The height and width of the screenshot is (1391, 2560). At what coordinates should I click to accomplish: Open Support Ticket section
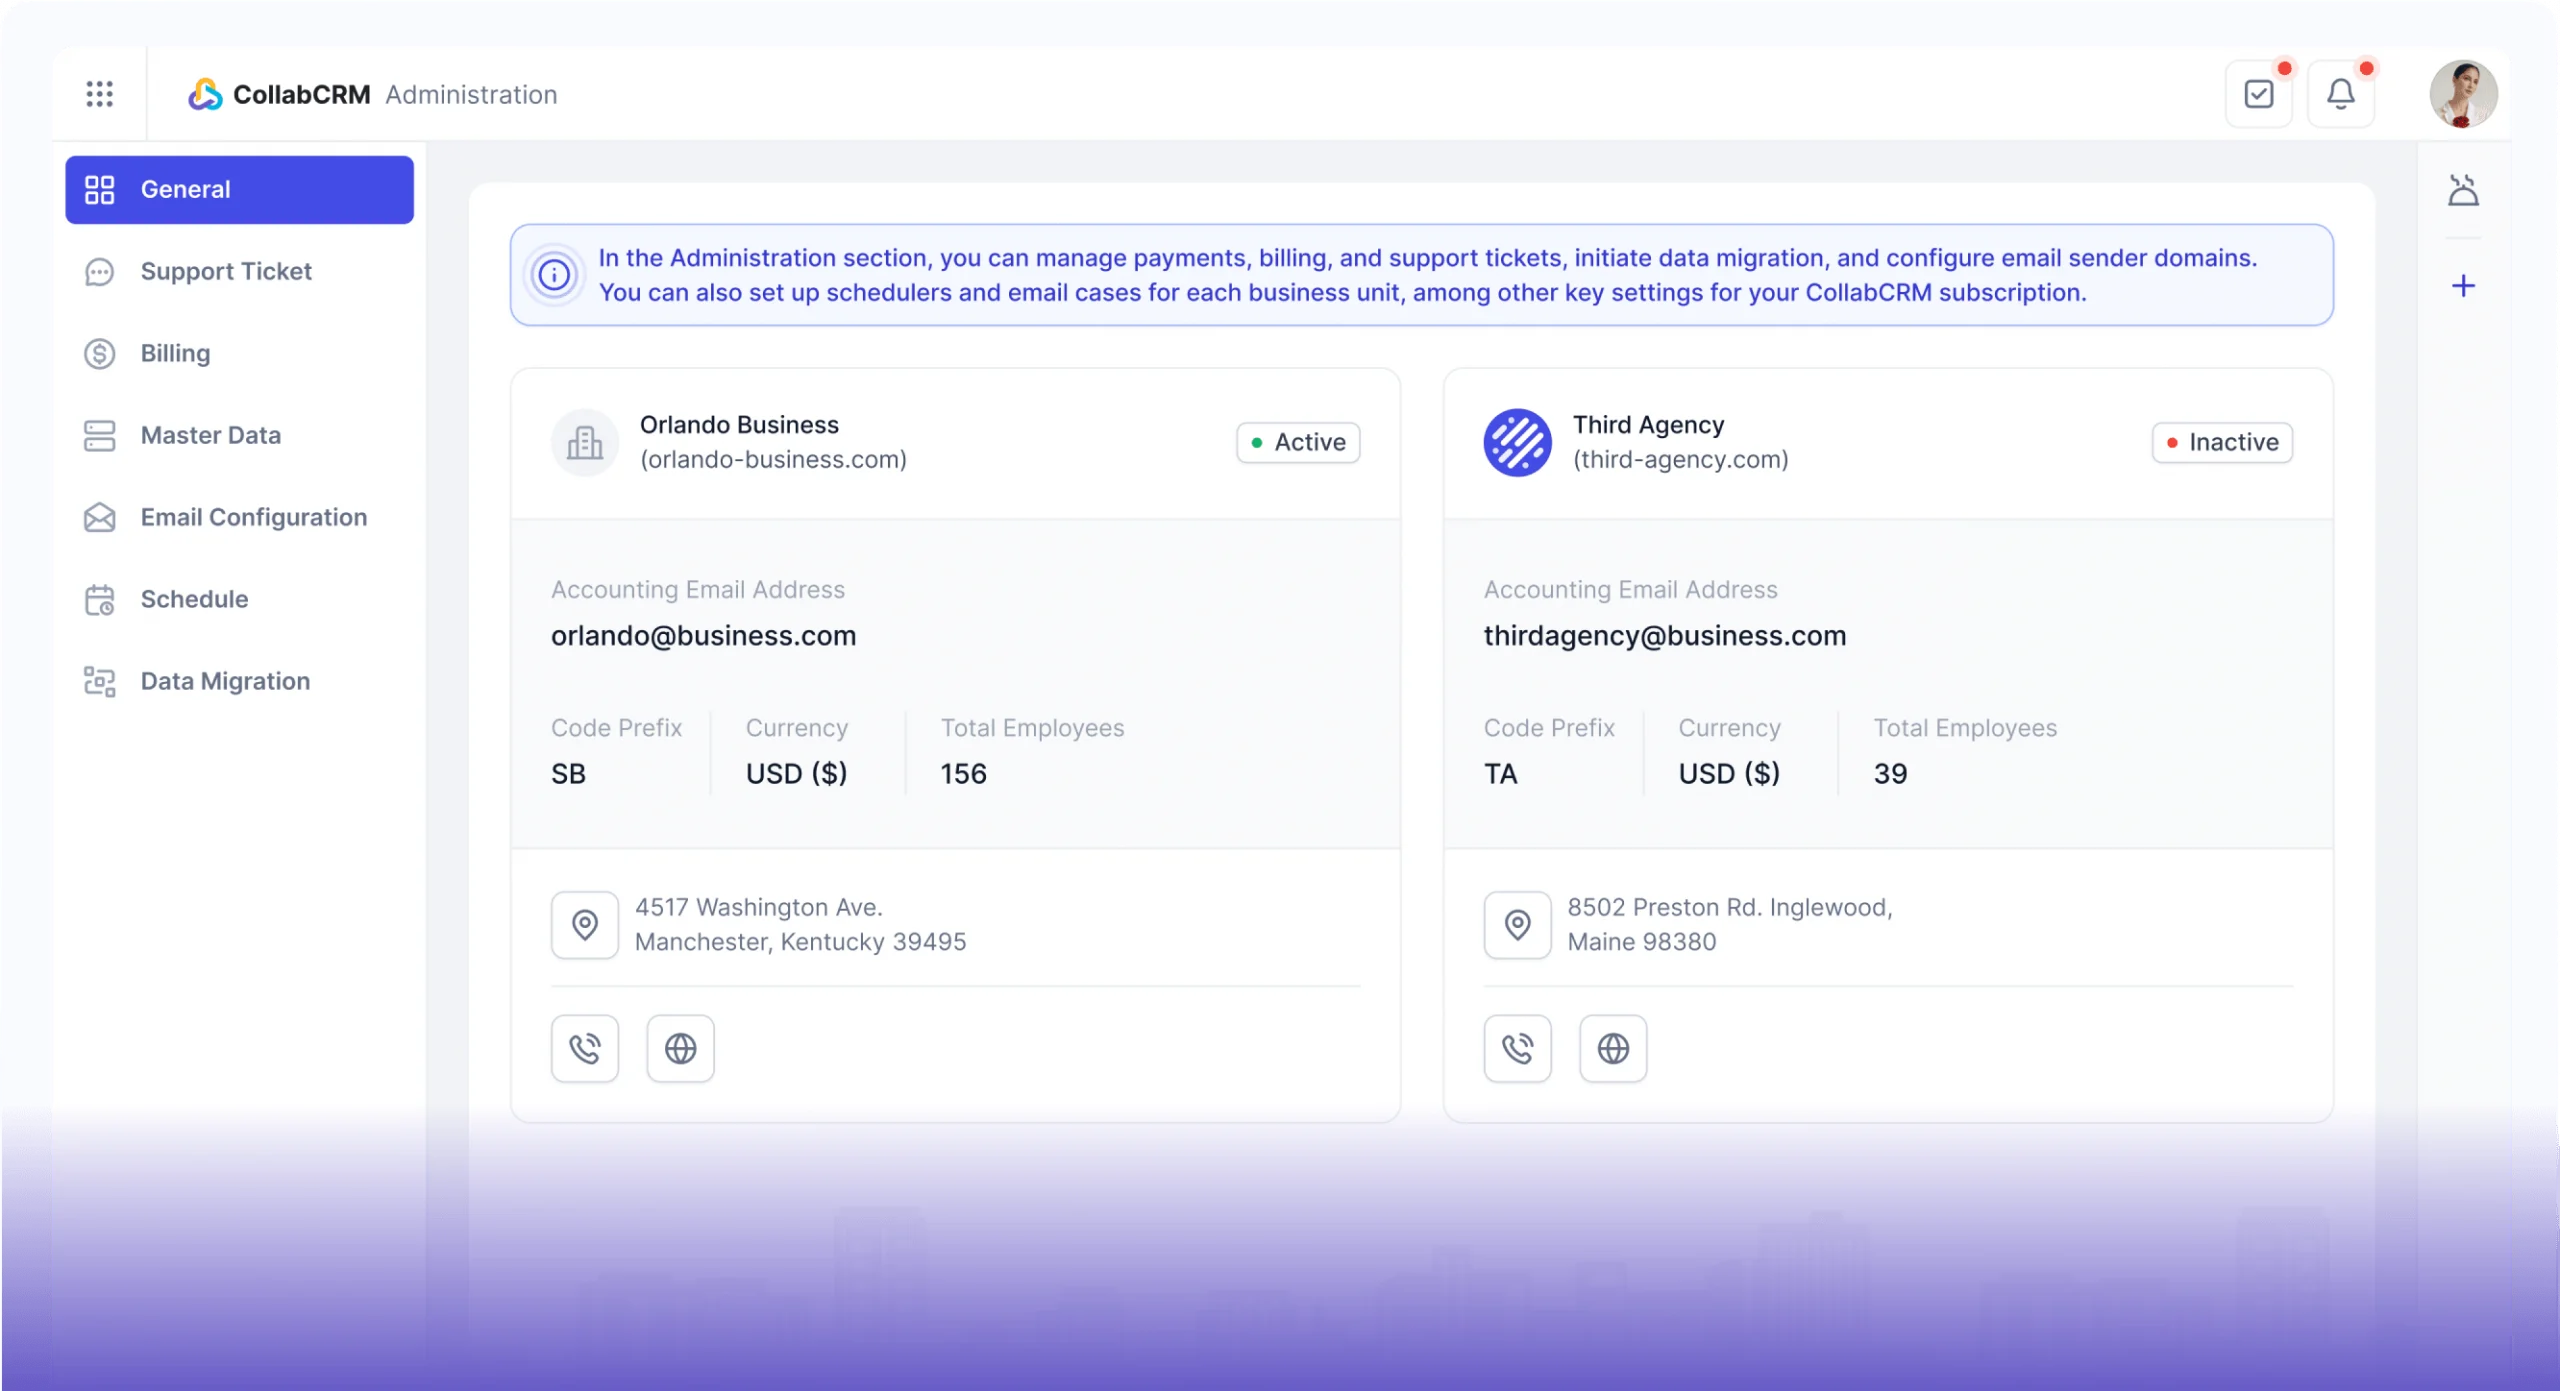[226, 271]
